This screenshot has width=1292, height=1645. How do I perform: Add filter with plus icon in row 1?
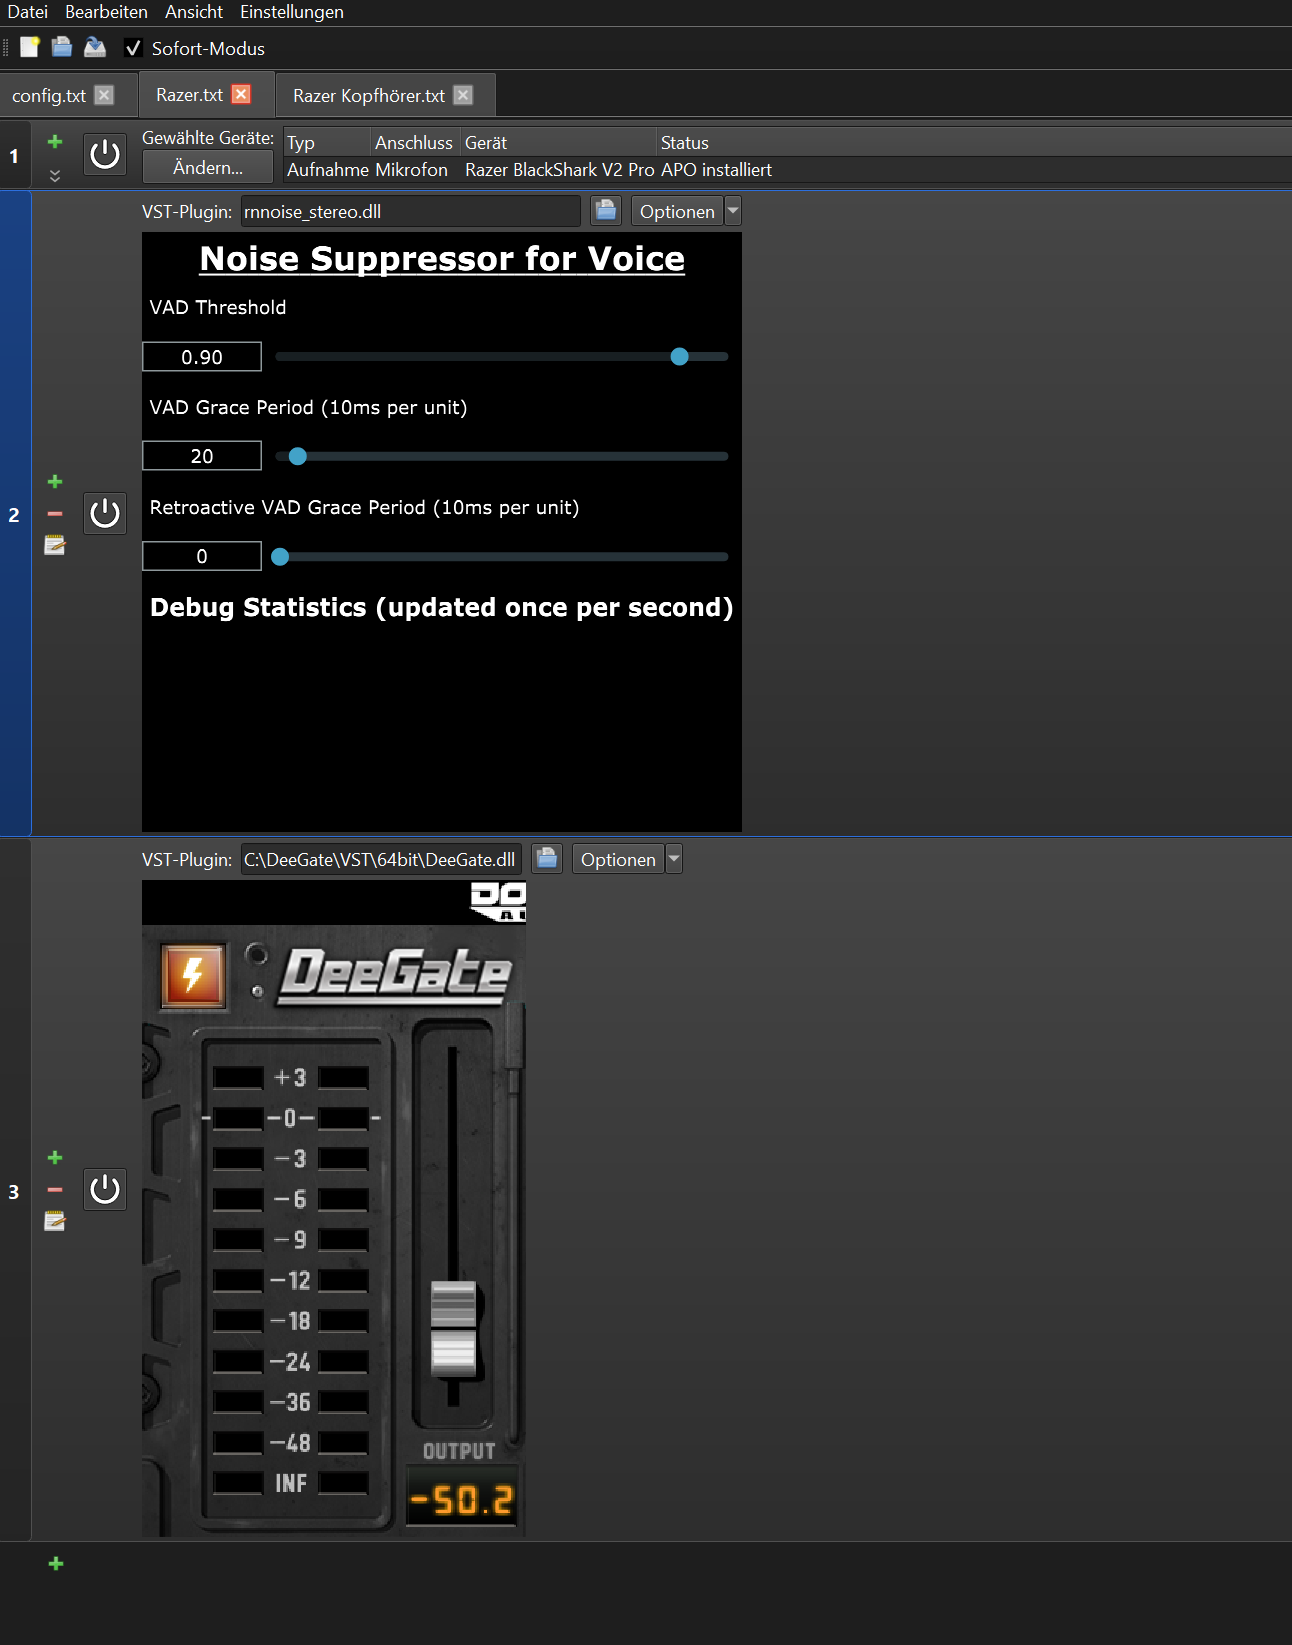55,141
